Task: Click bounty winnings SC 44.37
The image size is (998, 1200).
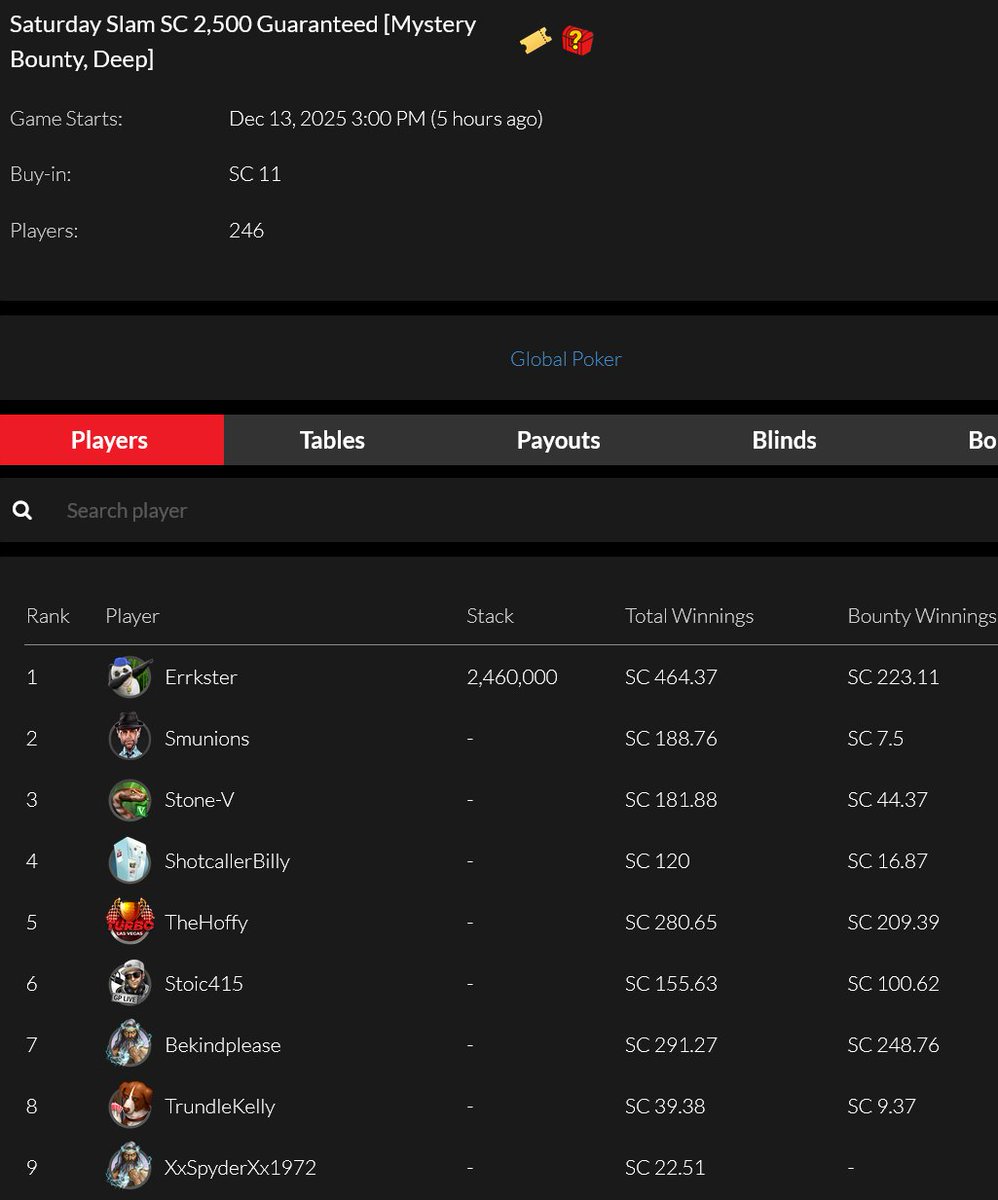Action: (x=887, y=800)
